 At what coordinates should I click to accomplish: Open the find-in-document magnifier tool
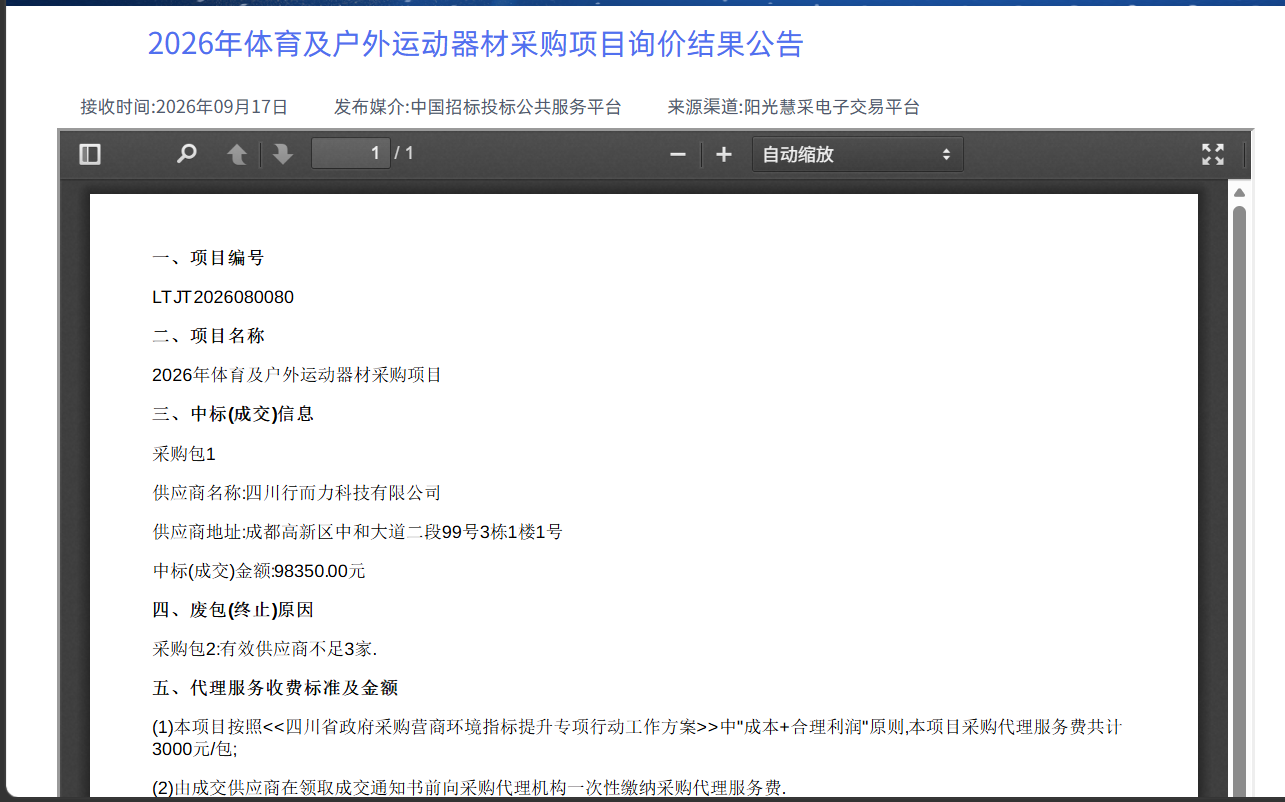click(x=186, y=154)
